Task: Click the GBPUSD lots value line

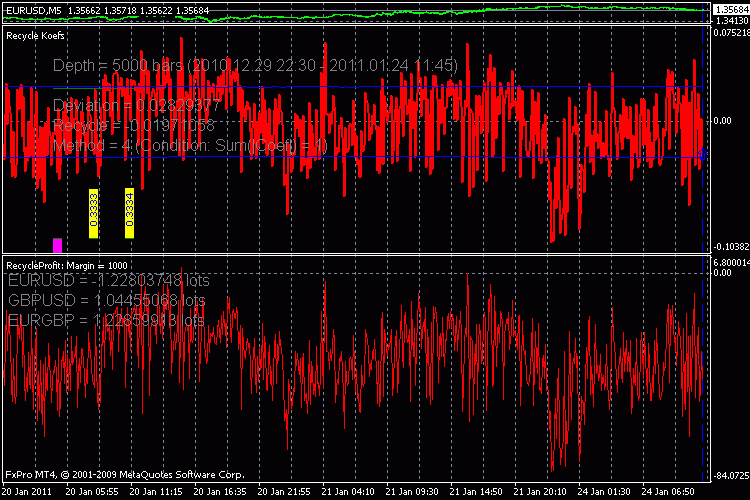Action: [106, 300]
